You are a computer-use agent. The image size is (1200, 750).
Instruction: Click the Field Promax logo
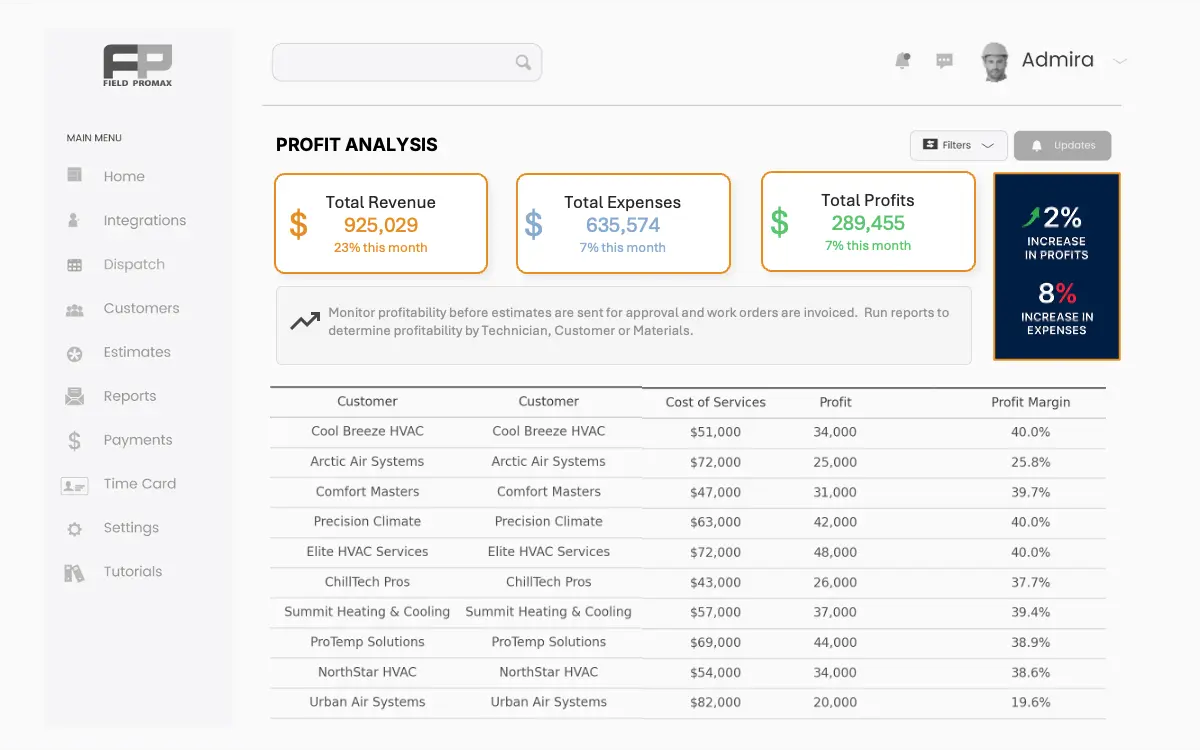[x=138, y=65]
